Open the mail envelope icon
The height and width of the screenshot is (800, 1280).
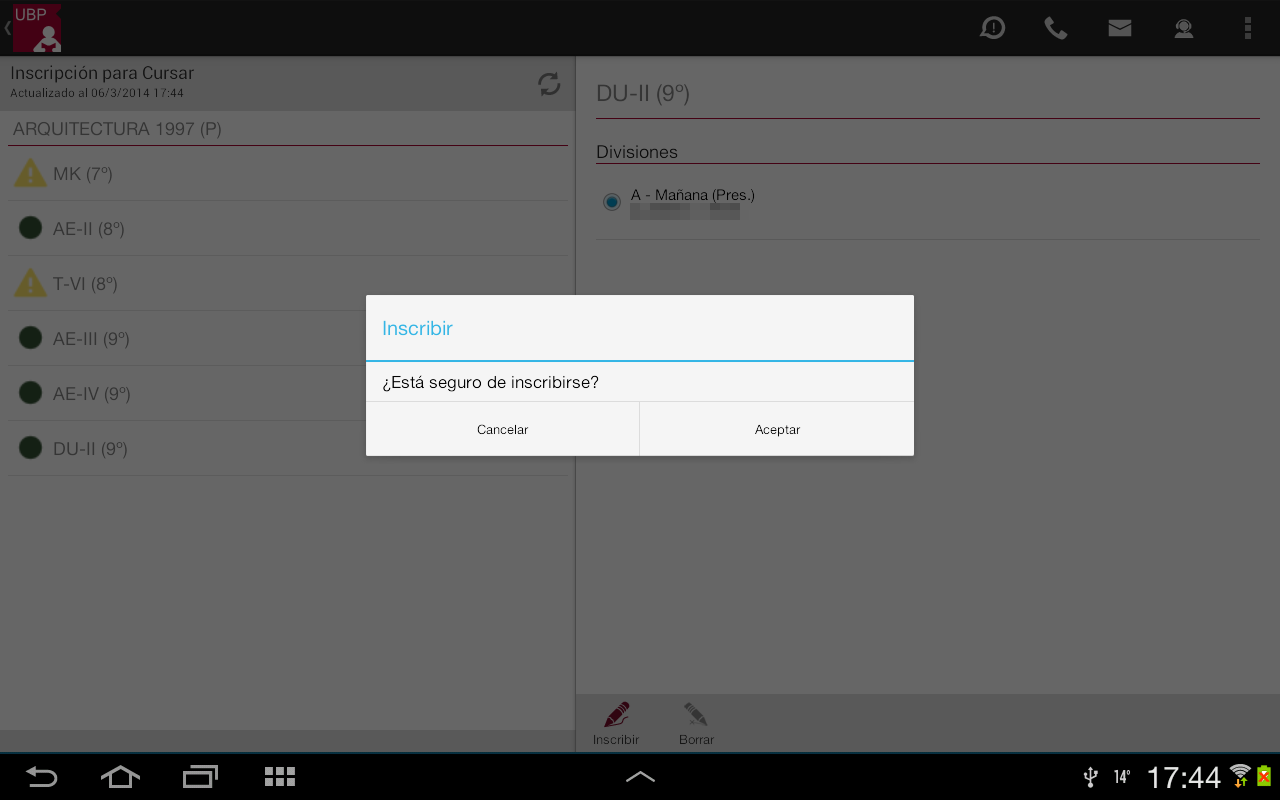(x=1120, y=28)
